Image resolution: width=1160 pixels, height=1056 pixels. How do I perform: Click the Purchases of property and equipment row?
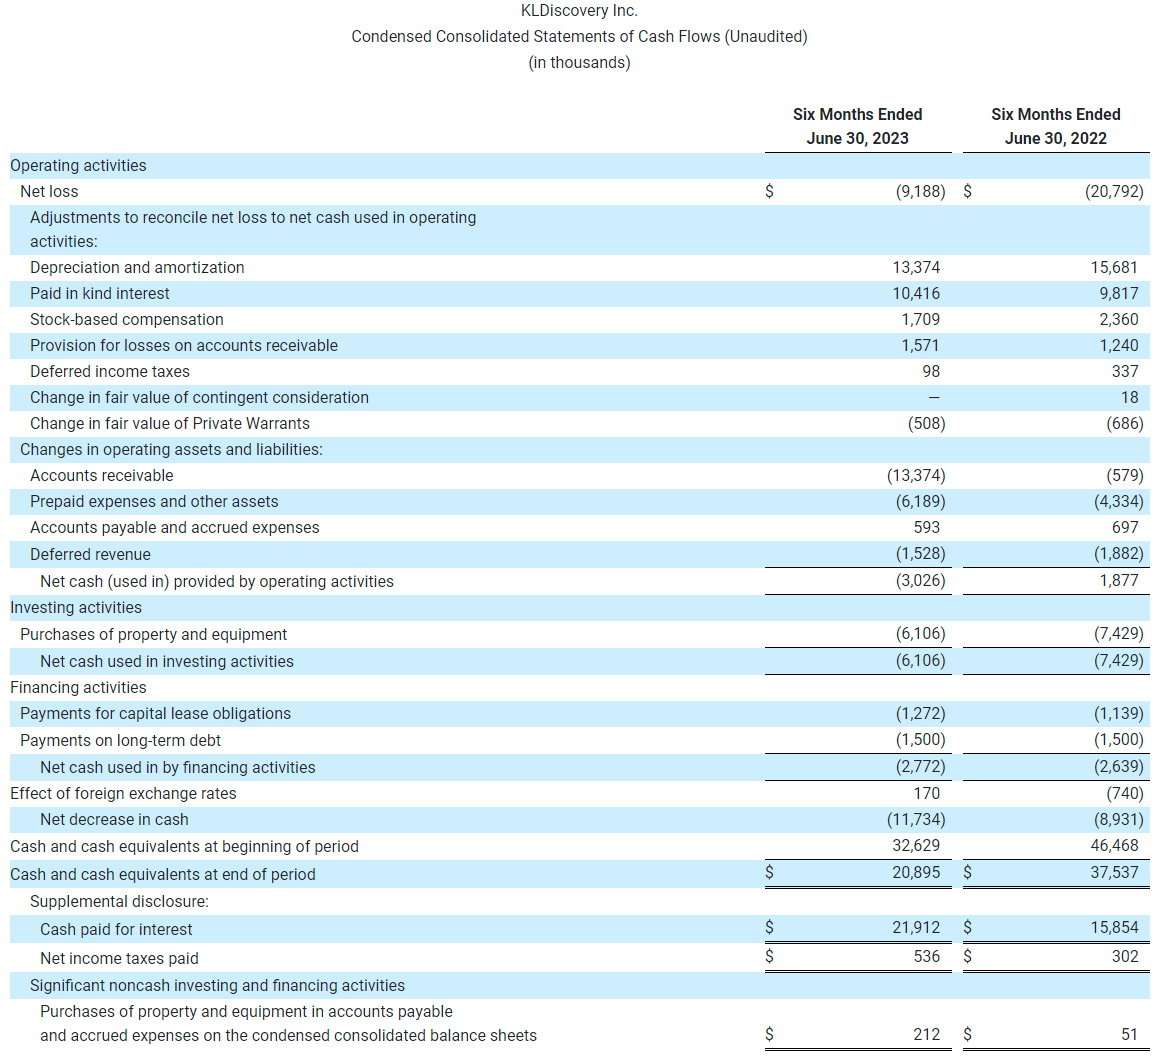(153, 634)
